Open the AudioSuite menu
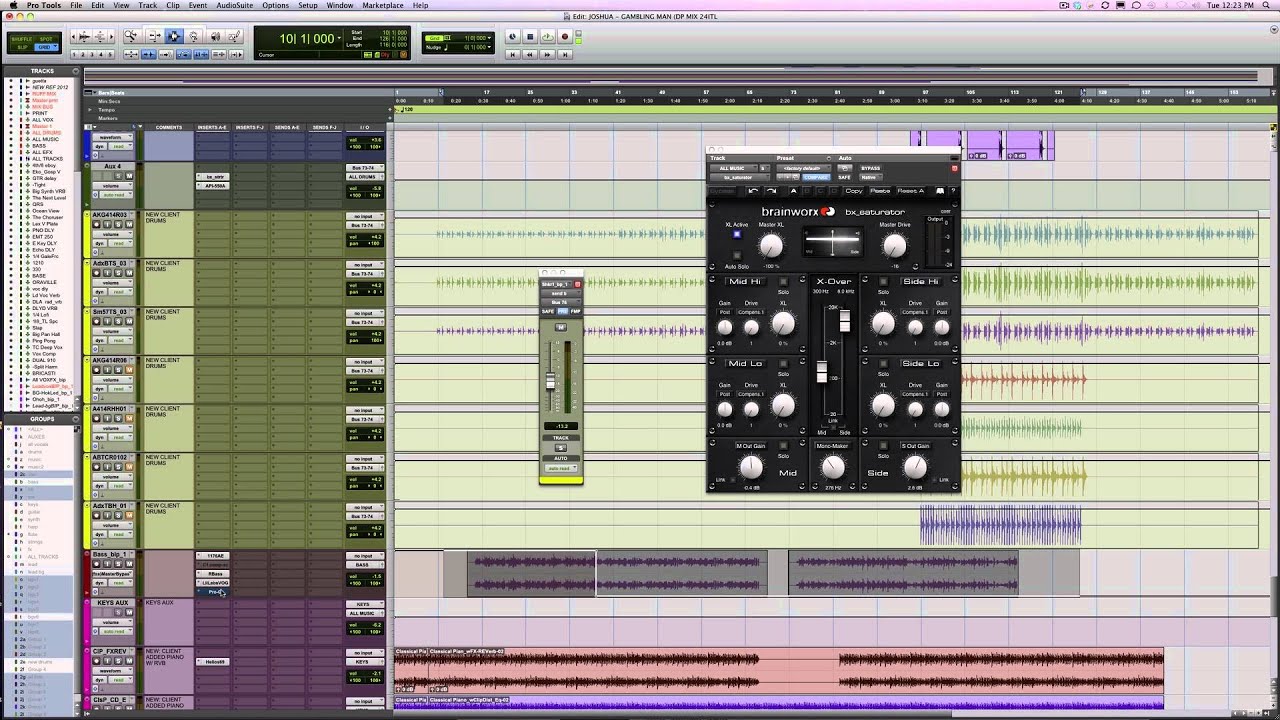 [x=235, y=5]
